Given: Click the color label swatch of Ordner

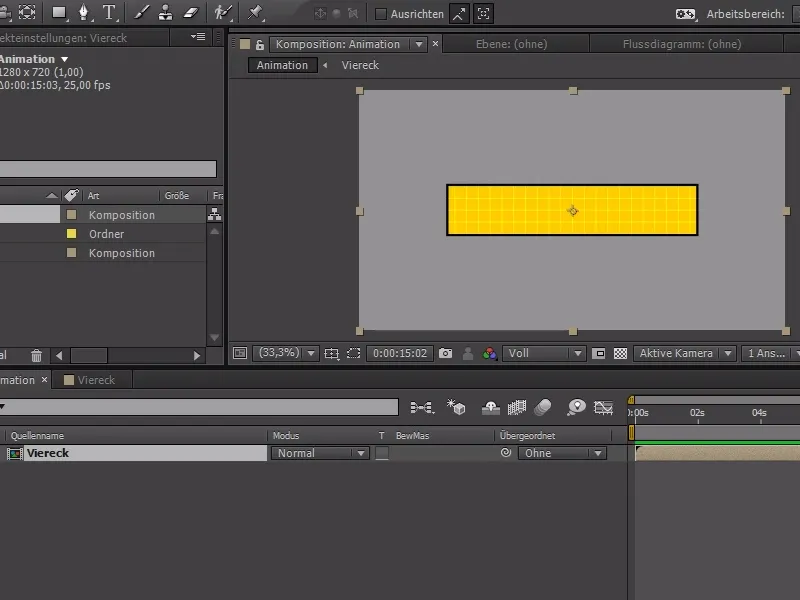Looking at the screenshot, I should [x=71, y=234].
